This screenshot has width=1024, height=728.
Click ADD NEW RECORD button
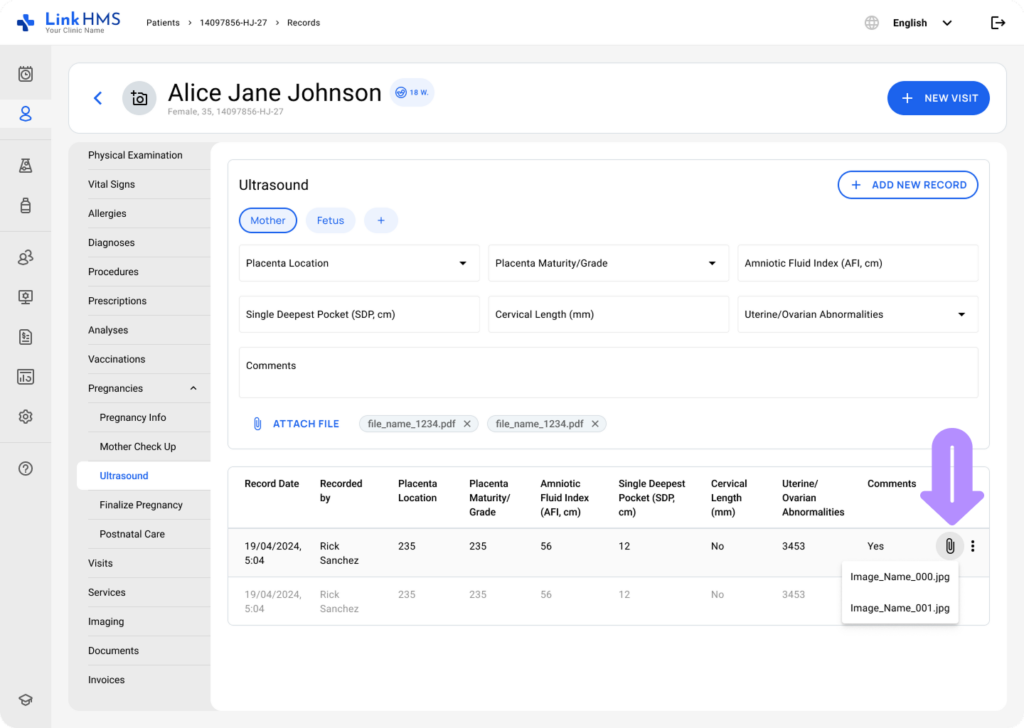908,185
